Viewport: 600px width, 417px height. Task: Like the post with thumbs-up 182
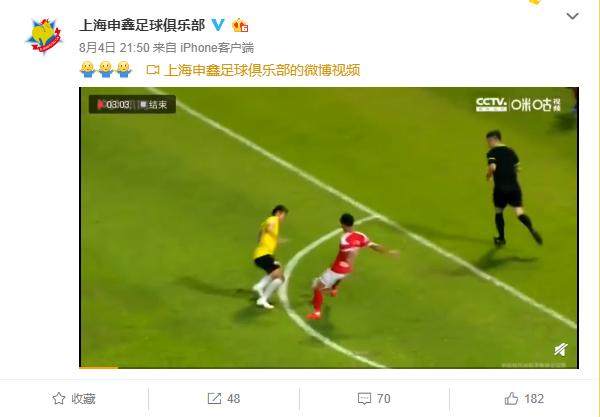click(x=523, y=399)
